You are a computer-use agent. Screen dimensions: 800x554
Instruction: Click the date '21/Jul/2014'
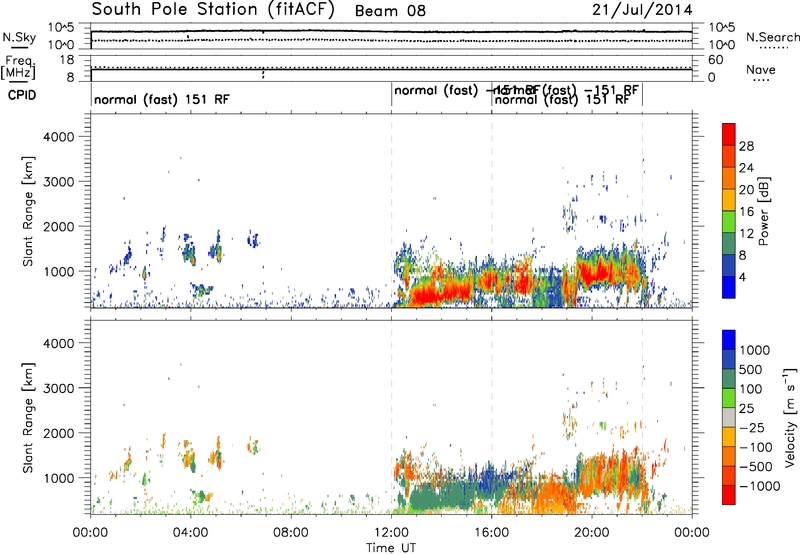coord(642,10)
